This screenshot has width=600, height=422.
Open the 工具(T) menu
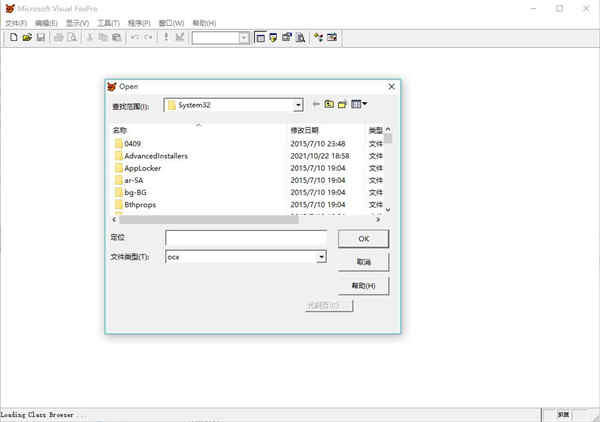[x=108, y=23]
